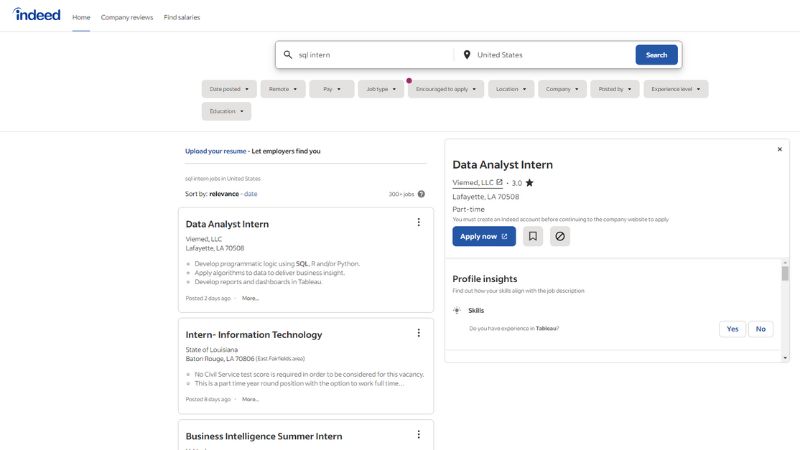Open Intern- Information Technology job title
800x450 pixels.
(x=254, y=335)
